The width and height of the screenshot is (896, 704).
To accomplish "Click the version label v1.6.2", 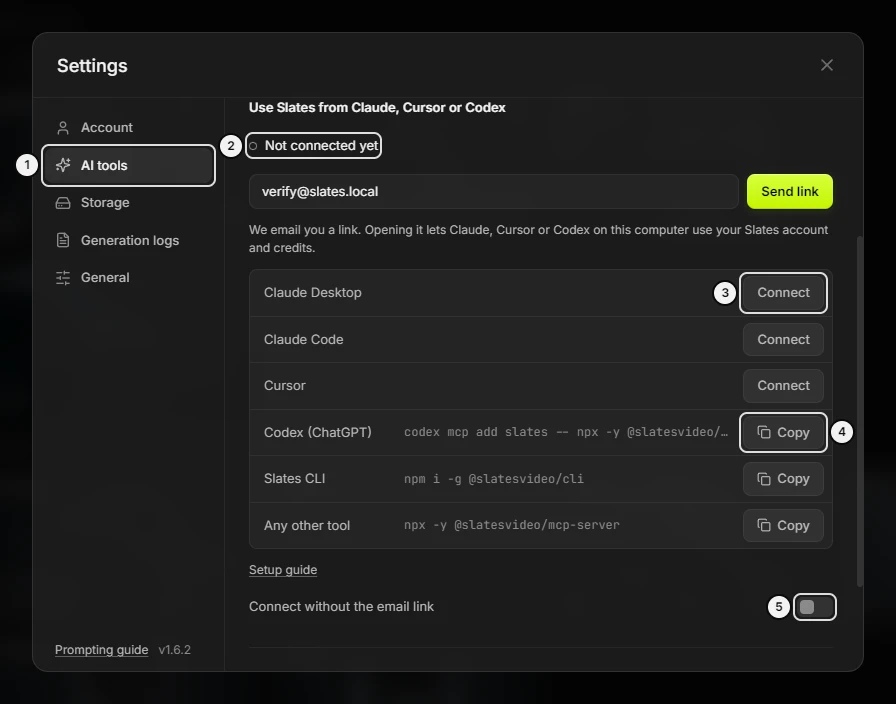I will (174, 650).
